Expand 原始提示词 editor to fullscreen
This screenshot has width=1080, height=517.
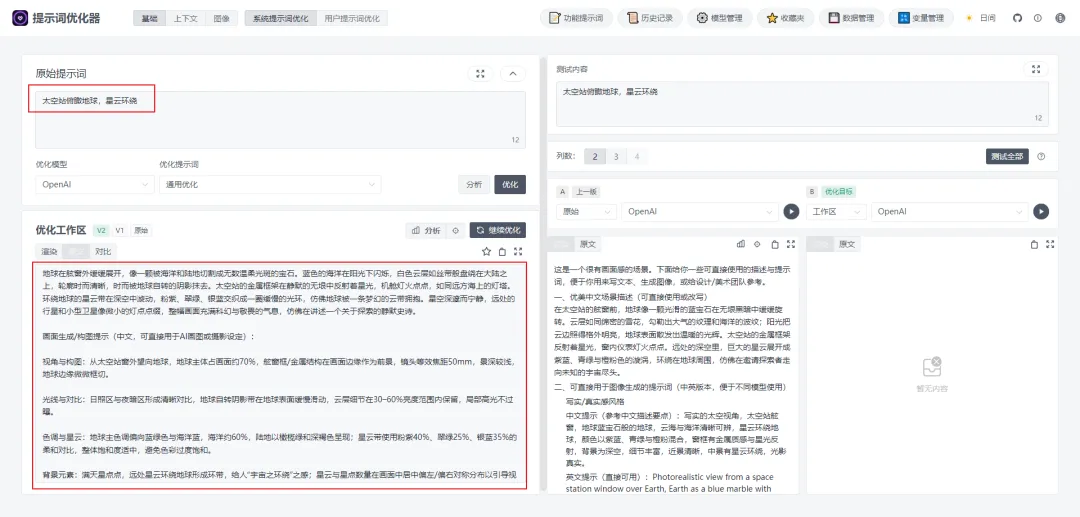point(481,74)
